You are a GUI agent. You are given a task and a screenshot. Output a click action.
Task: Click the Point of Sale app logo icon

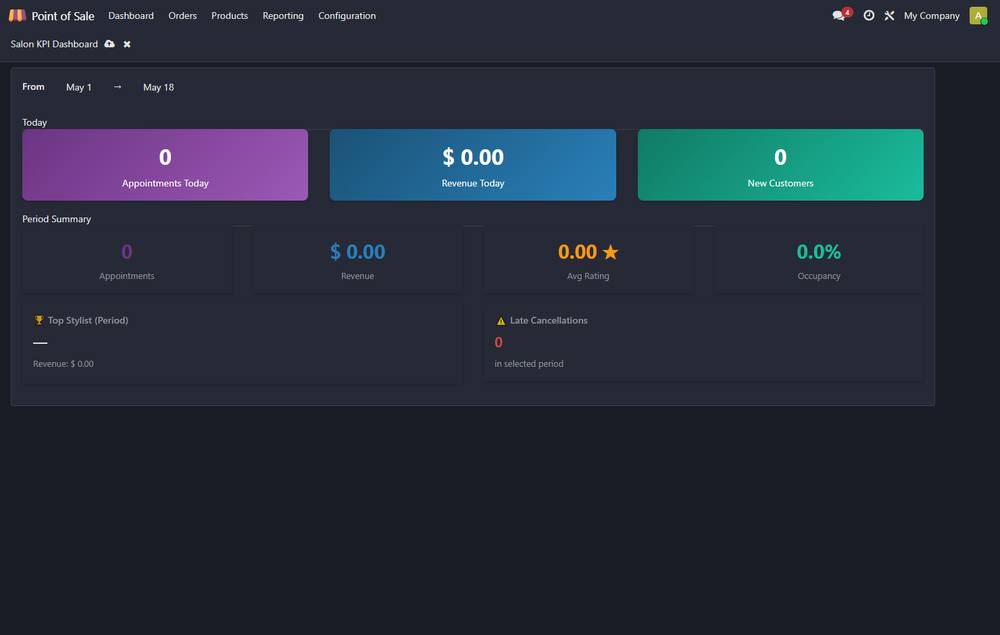point(17,15)
